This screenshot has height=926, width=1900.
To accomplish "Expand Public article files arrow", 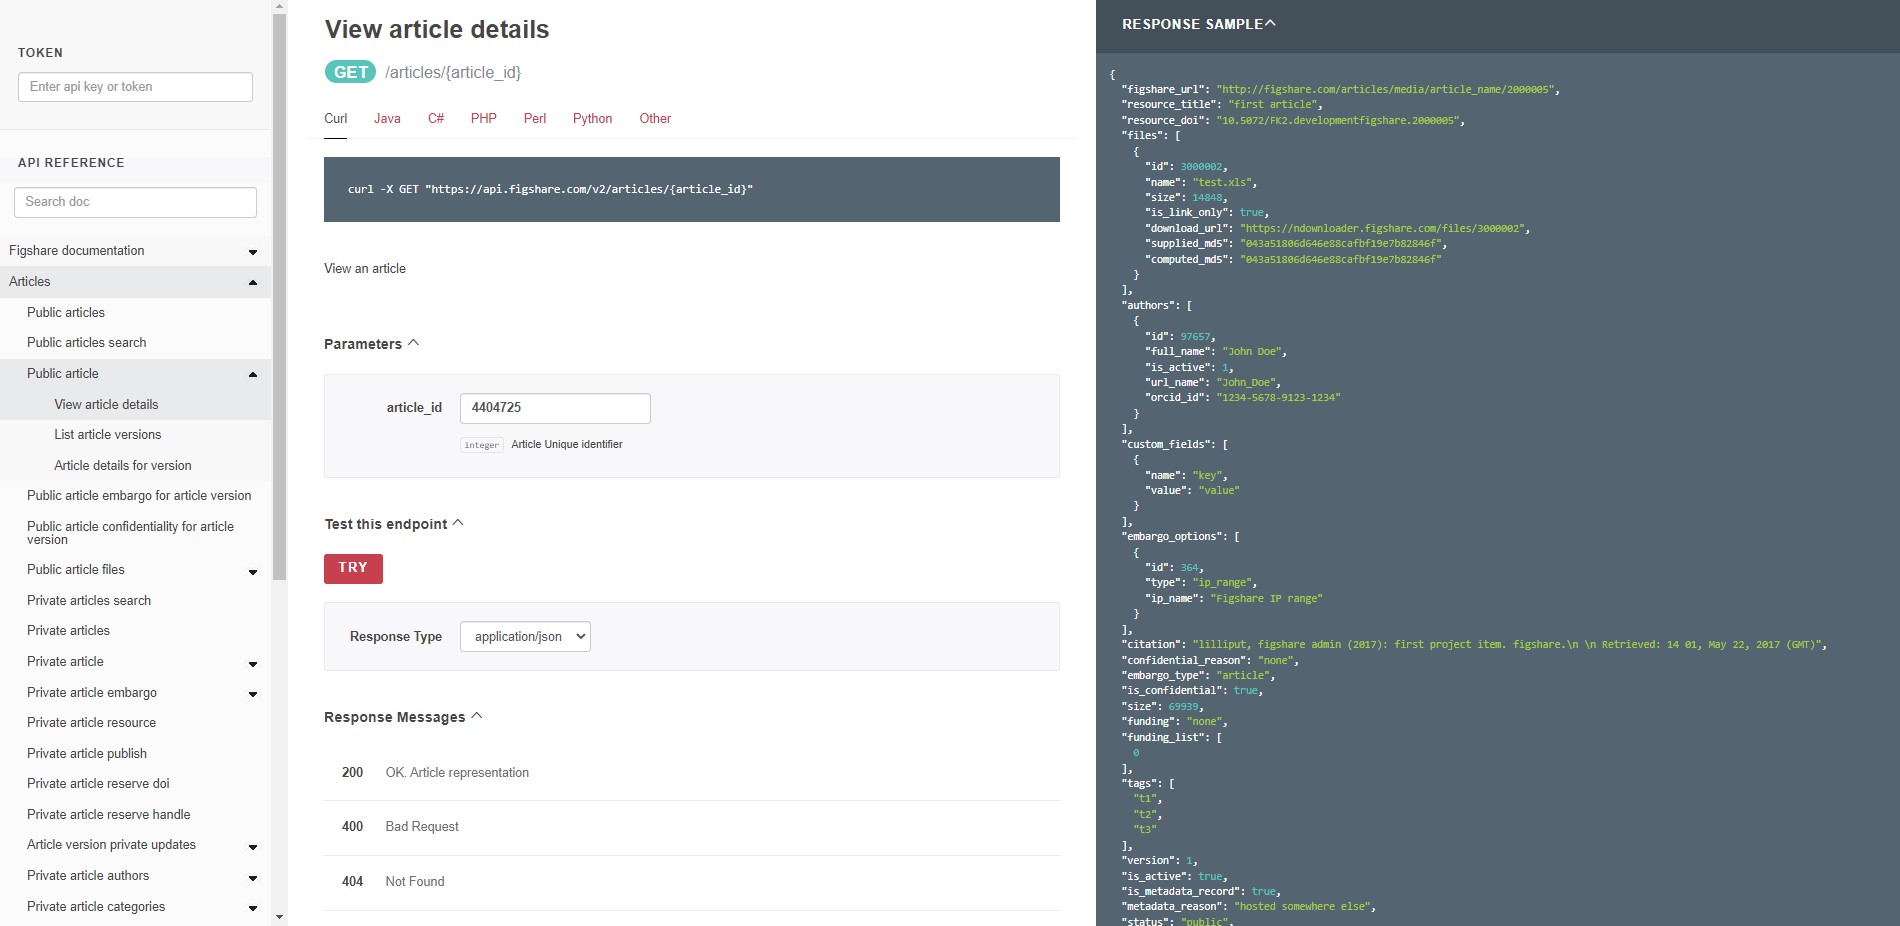I will coord(253,572).
